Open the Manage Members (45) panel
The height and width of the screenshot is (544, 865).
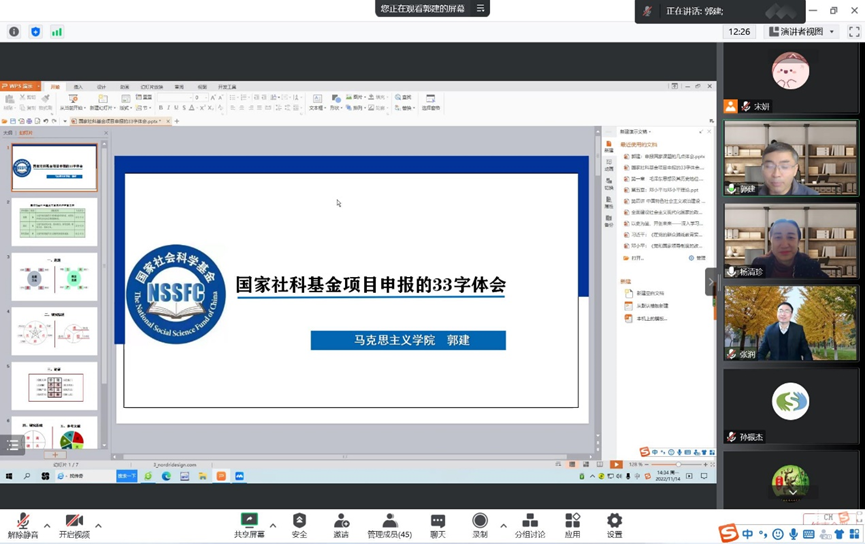389,524
